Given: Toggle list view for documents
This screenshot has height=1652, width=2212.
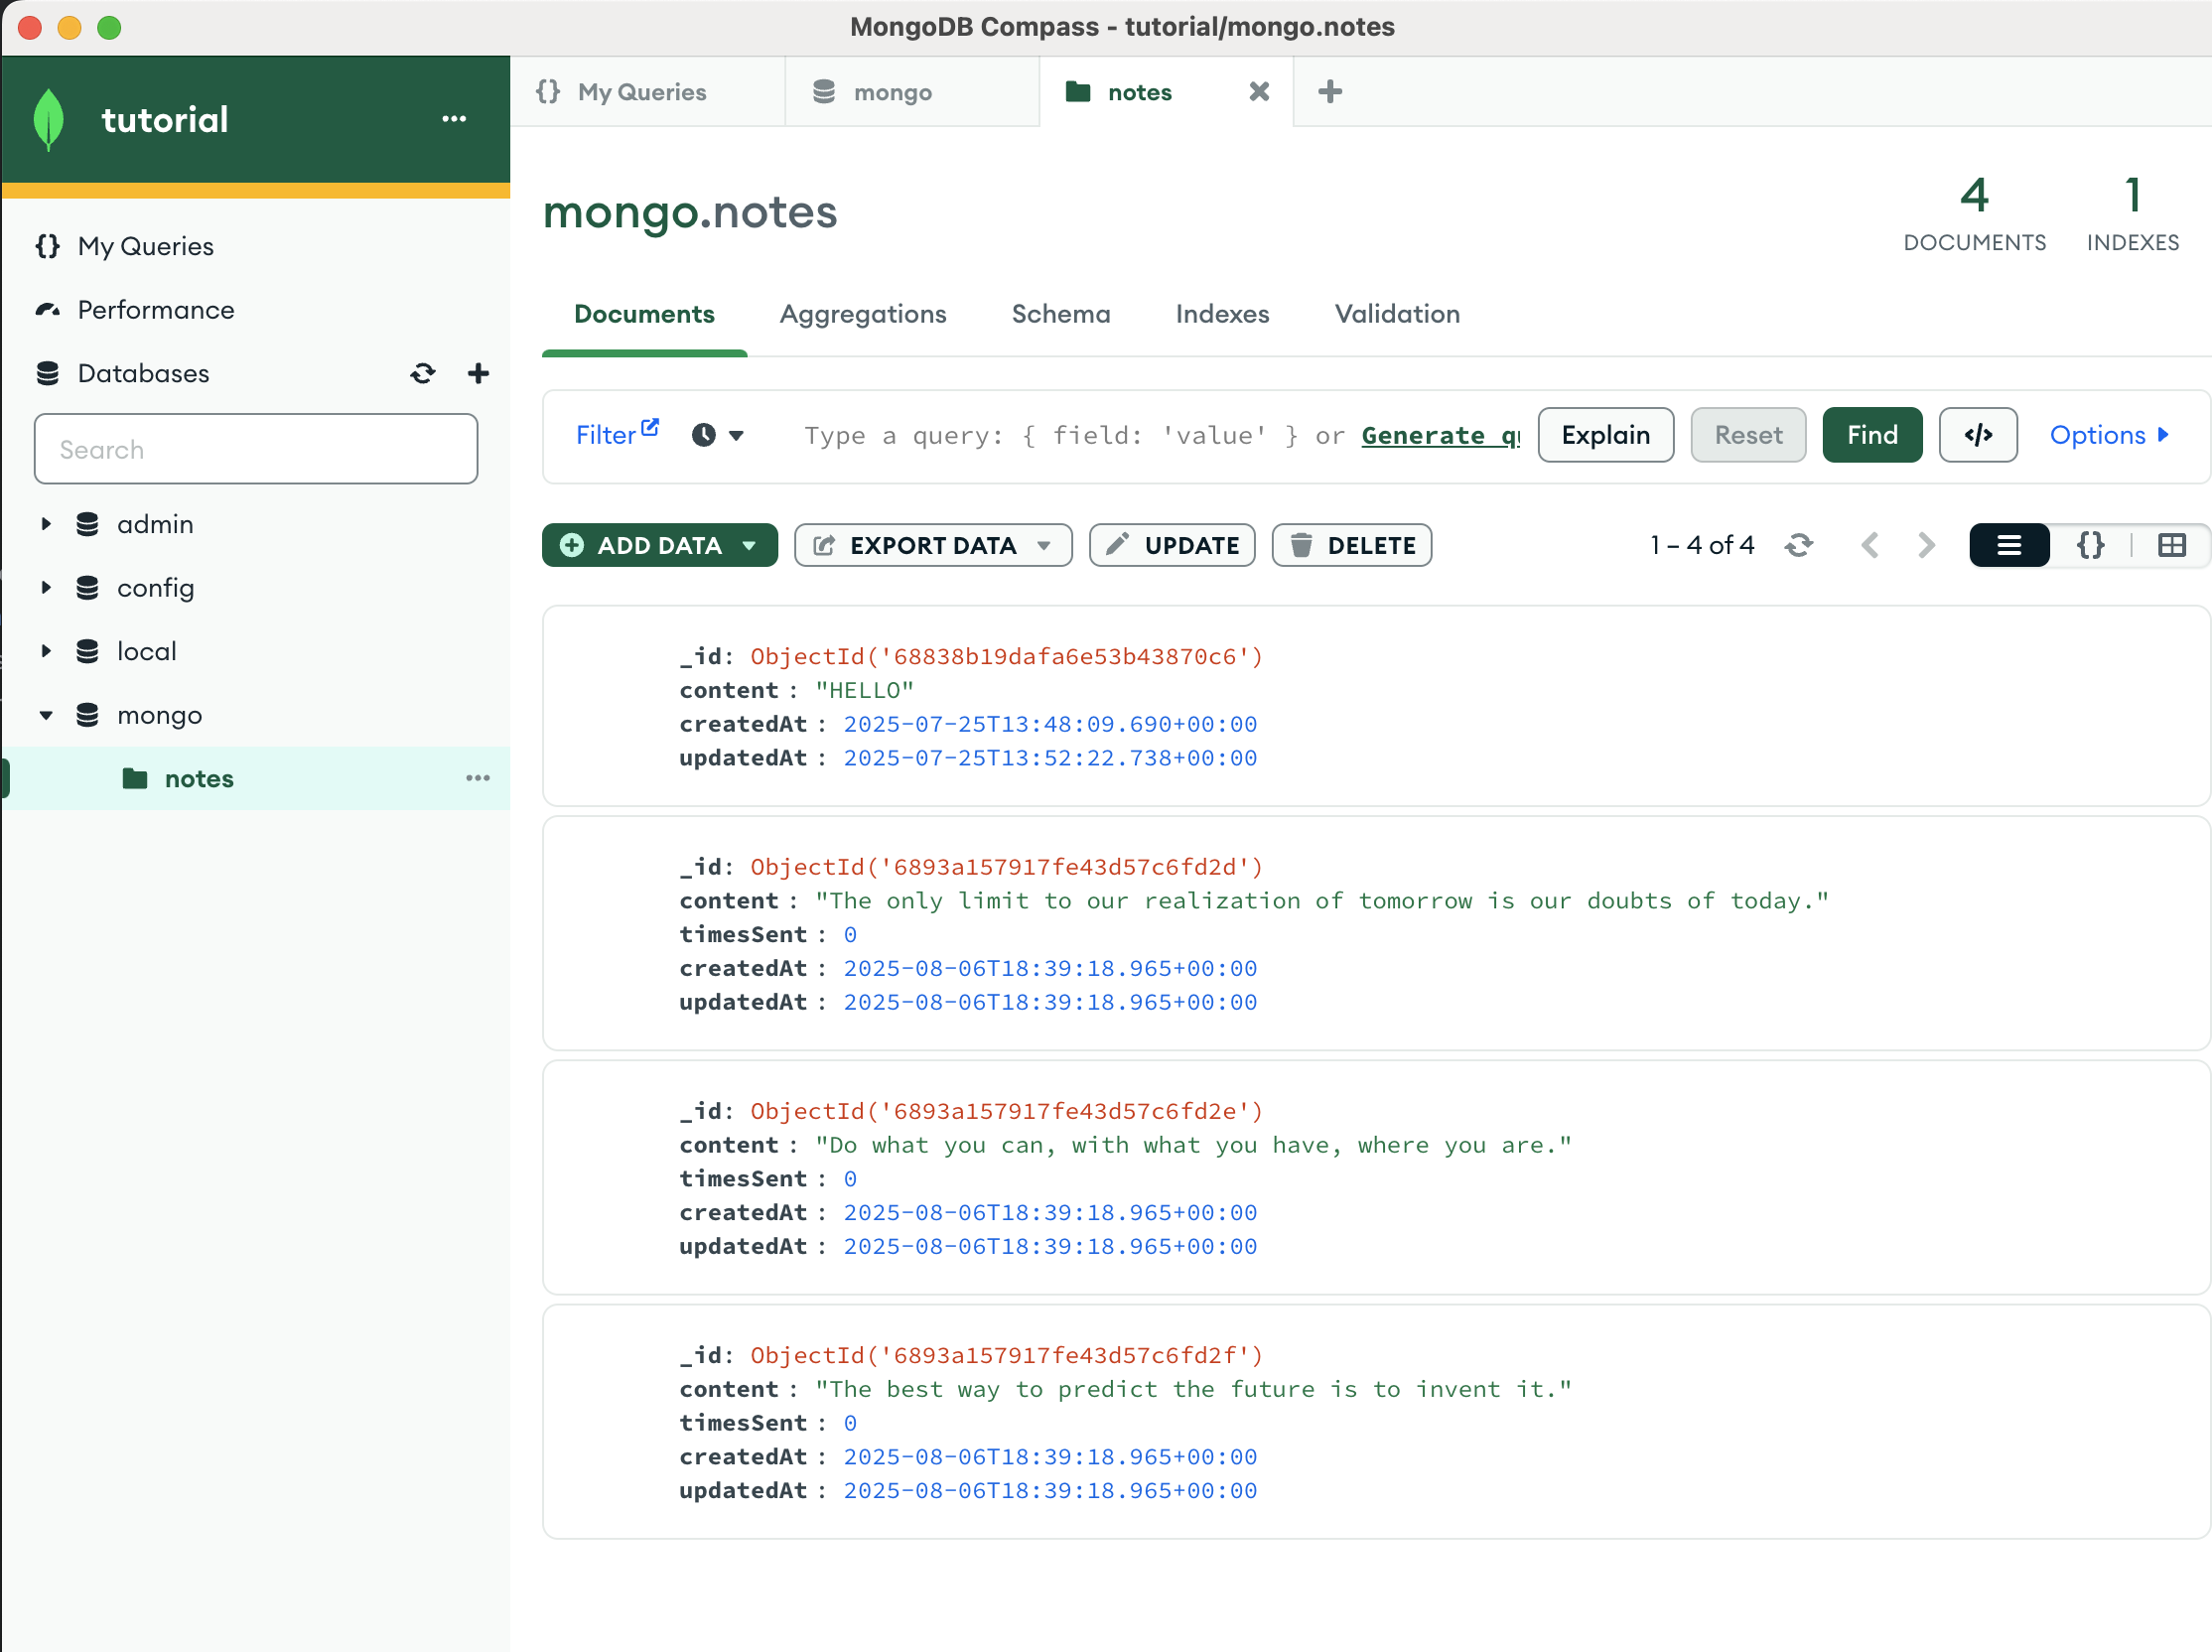Looking at the screenshot, I should coord(2009,545).
